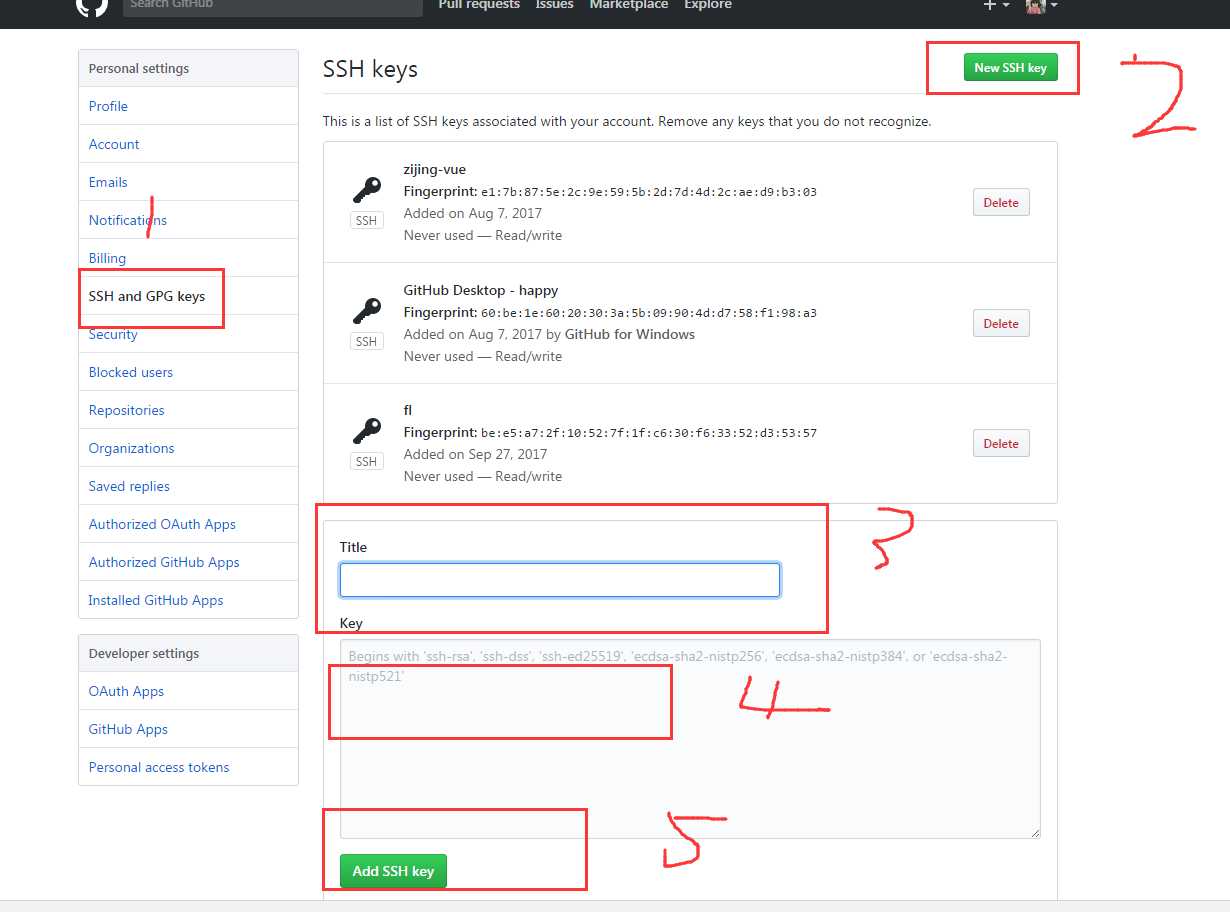Click the SSH keys page heading
The height and width of the screenshot is (912, 1230).
(370, 69)
